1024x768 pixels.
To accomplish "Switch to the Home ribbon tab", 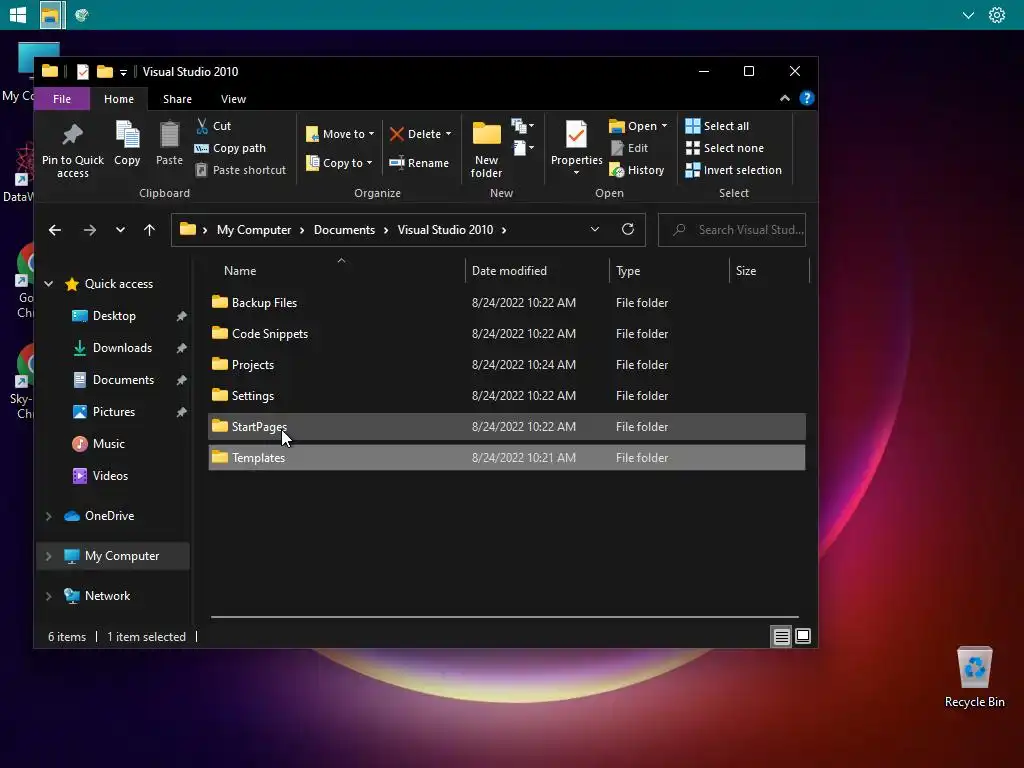I will pyautogui.click(x=119, y=99).
